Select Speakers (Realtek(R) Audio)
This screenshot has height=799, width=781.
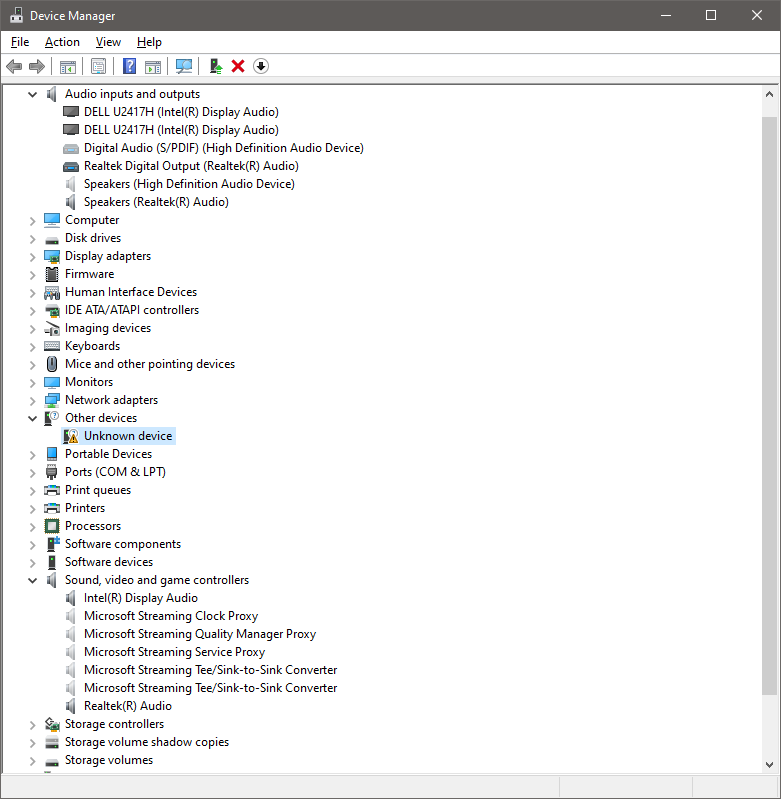[x=156, y=202]
